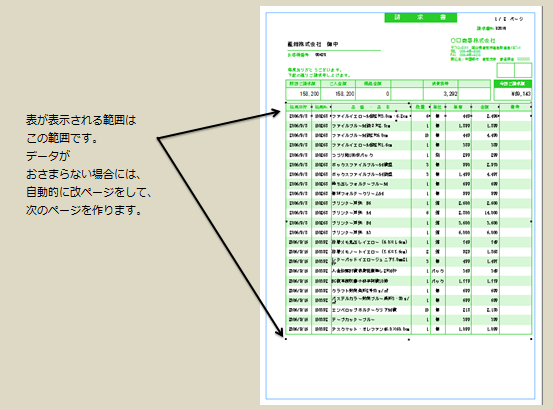
Task: Click the annotation text 表が表示される範囲は
Action: click(x=81, y=120)
